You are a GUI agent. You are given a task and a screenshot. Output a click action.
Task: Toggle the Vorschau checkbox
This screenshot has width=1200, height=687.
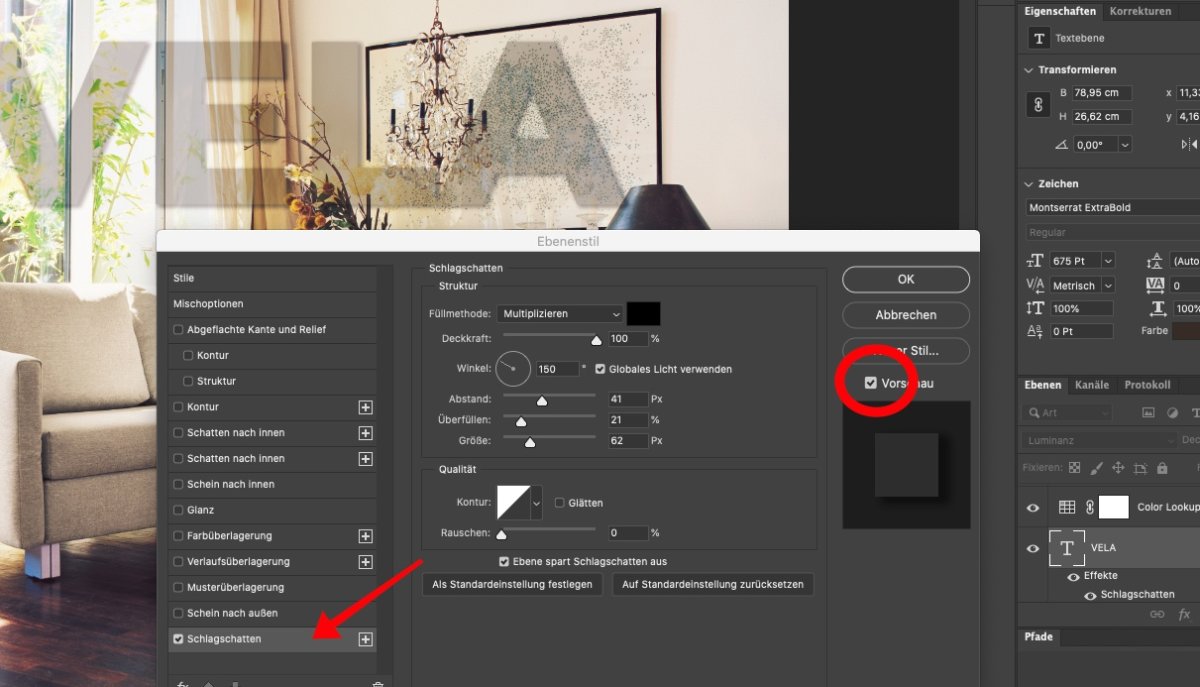click(x=871, y=383)
